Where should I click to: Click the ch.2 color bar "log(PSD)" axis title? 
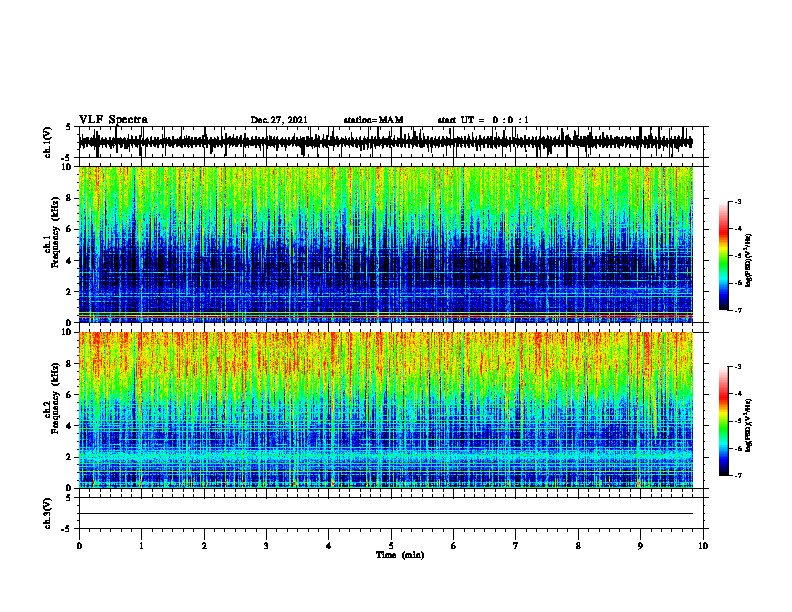(x=749, y=425)
